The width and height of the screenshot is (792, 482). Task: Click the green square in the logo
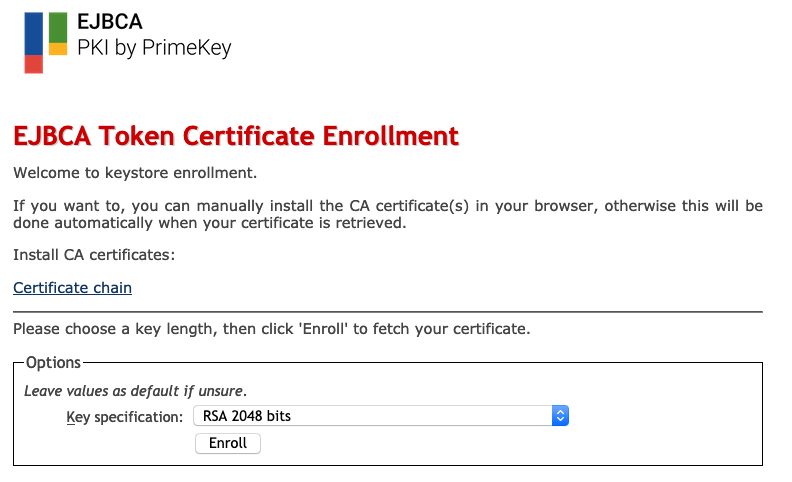[x=58, y=26]
